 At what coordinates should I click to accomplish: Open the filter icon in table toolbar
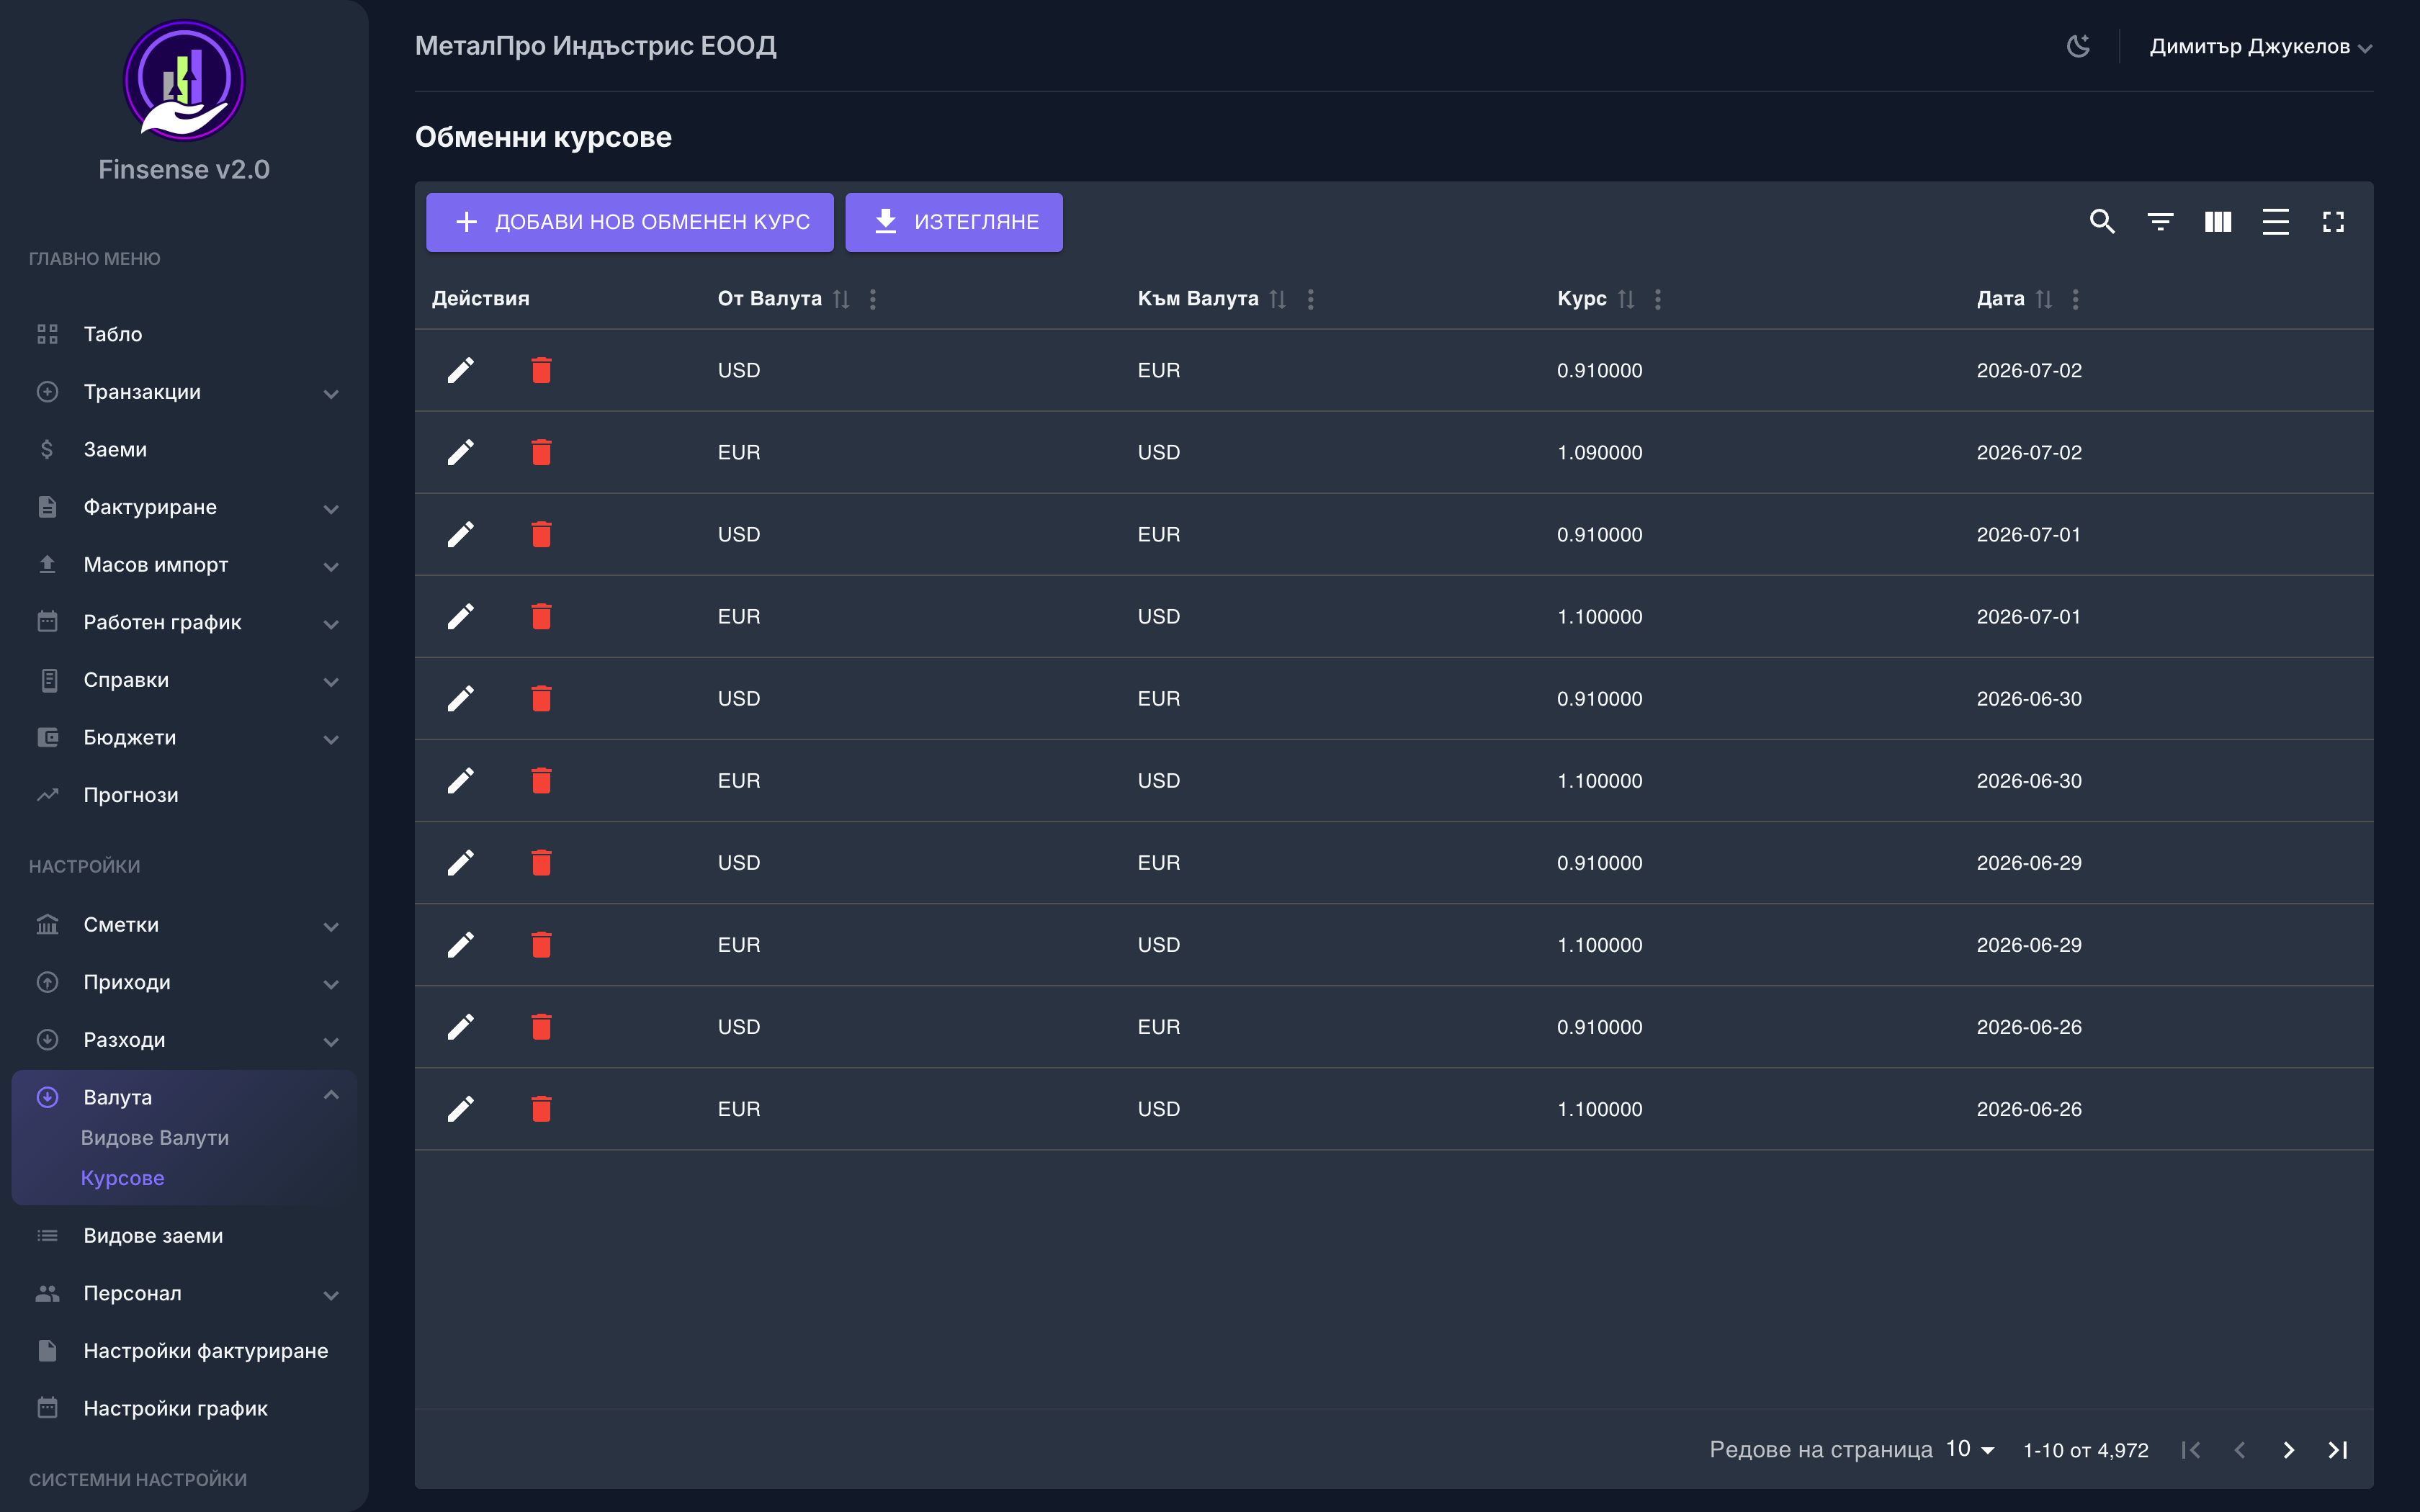[2160, 221]
